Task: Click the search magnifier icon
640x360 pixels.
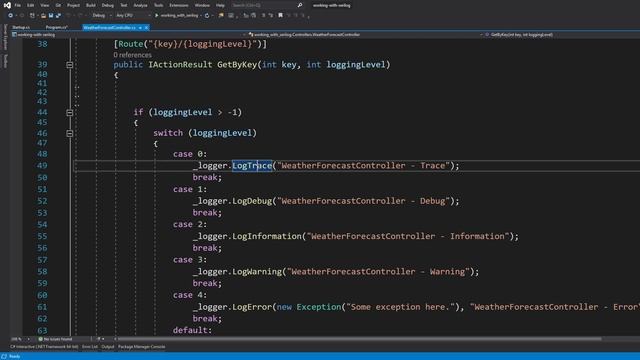Action: click(300, 5)
